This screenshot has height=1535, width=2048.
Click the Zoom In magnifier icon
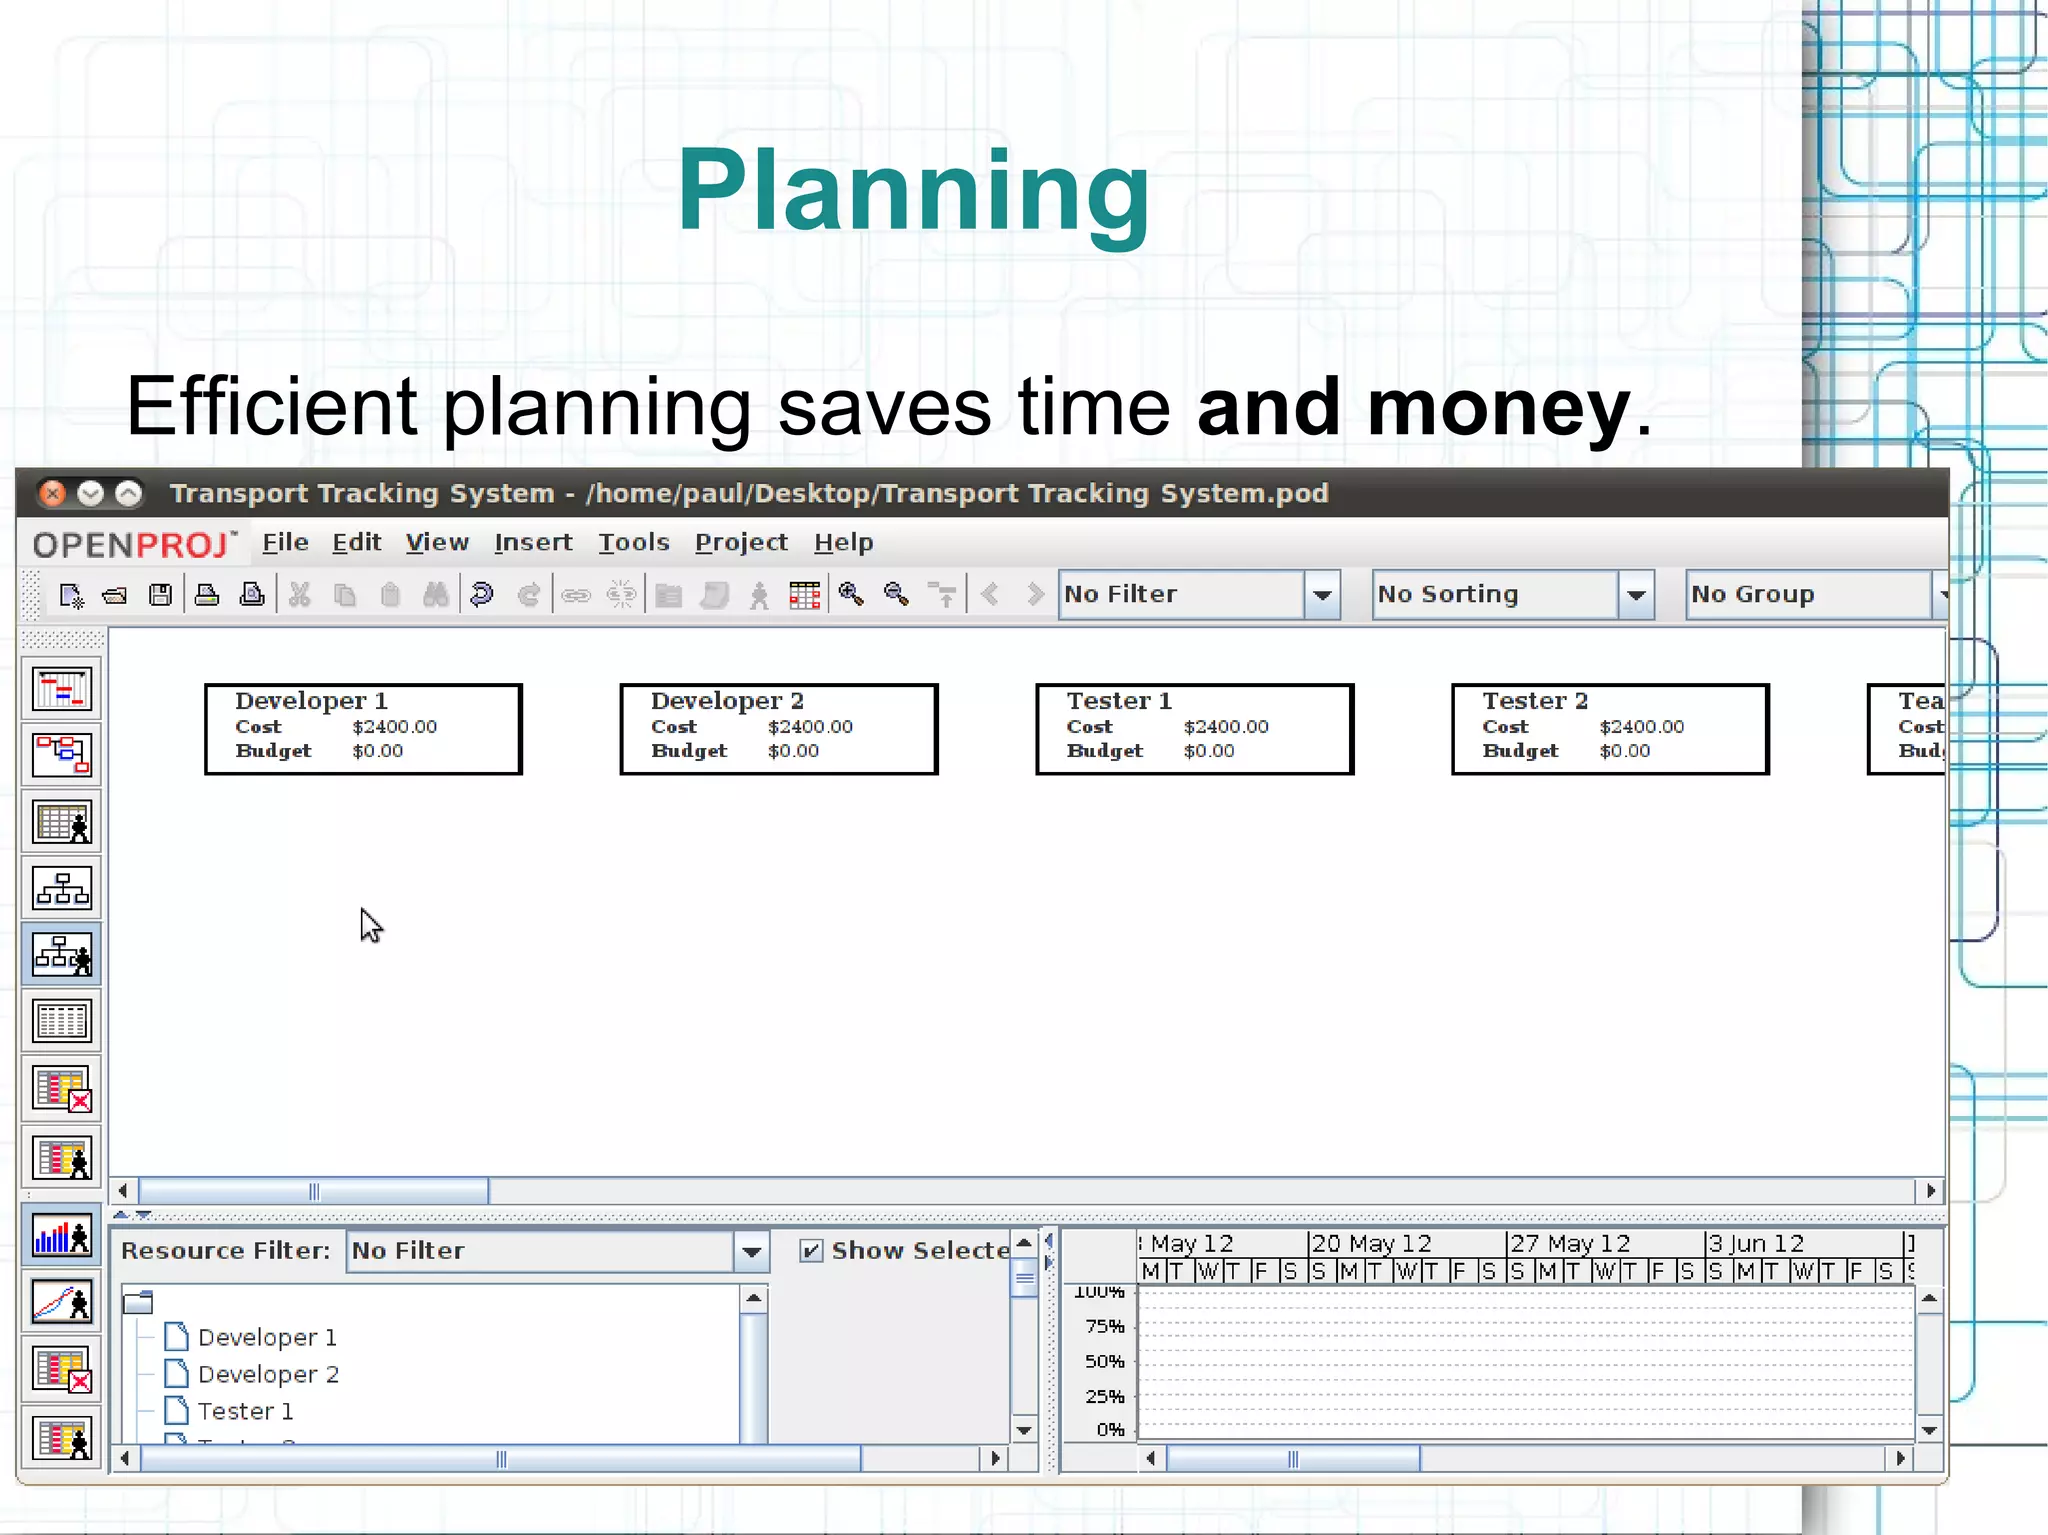[851, 596]
